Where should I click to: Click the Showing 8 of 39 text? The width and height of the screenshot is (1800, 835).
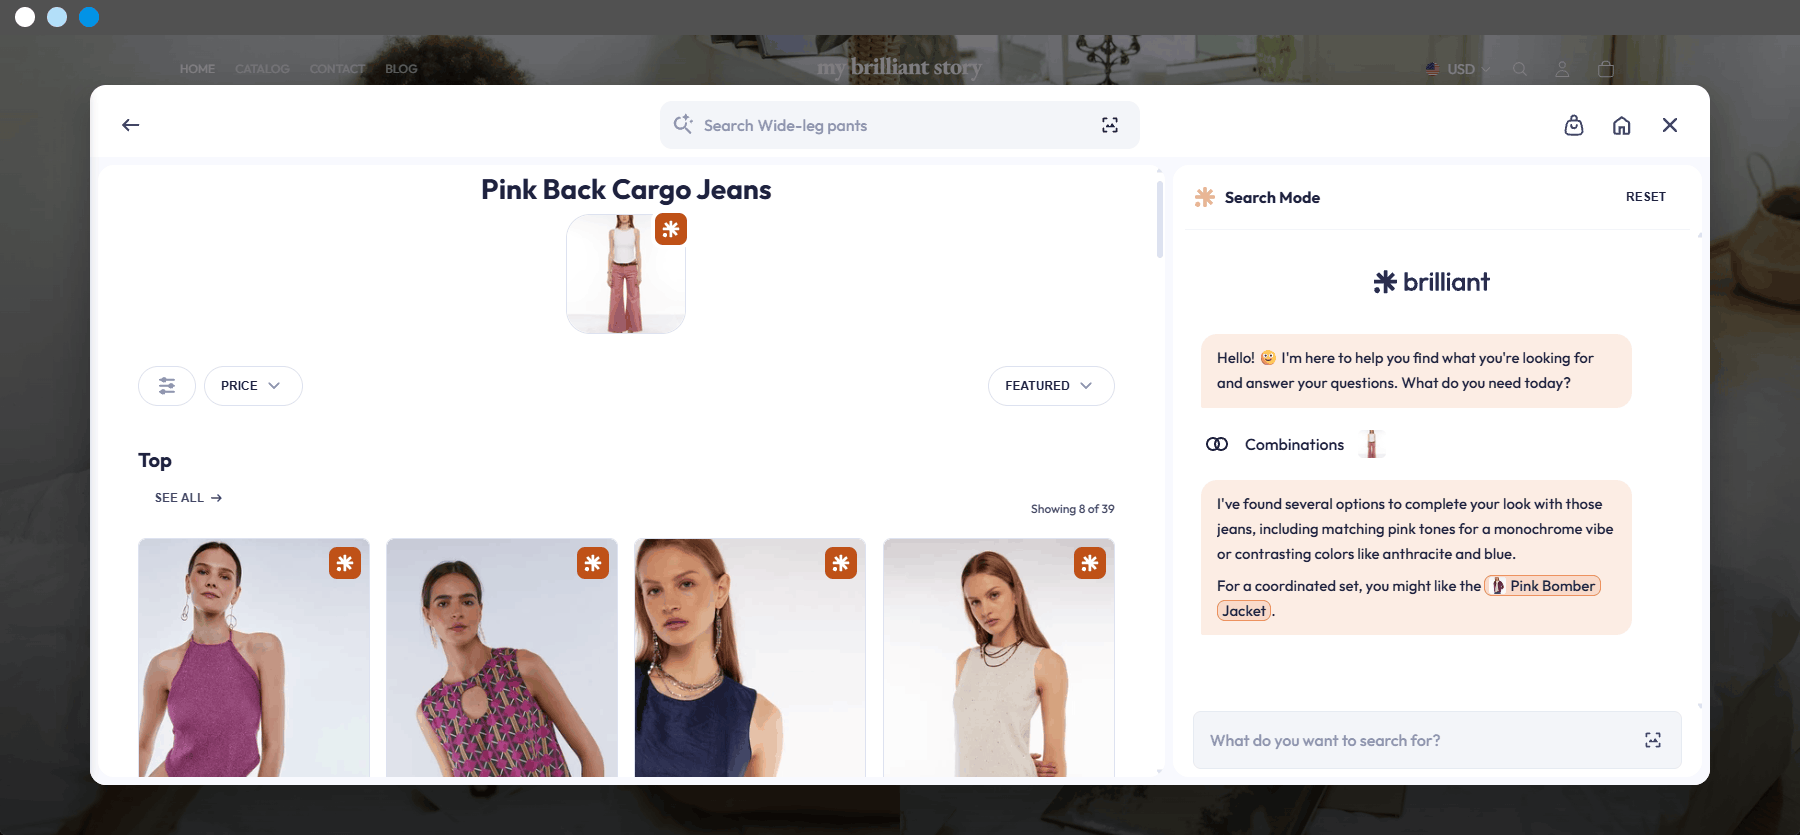tap(1072, 509)
